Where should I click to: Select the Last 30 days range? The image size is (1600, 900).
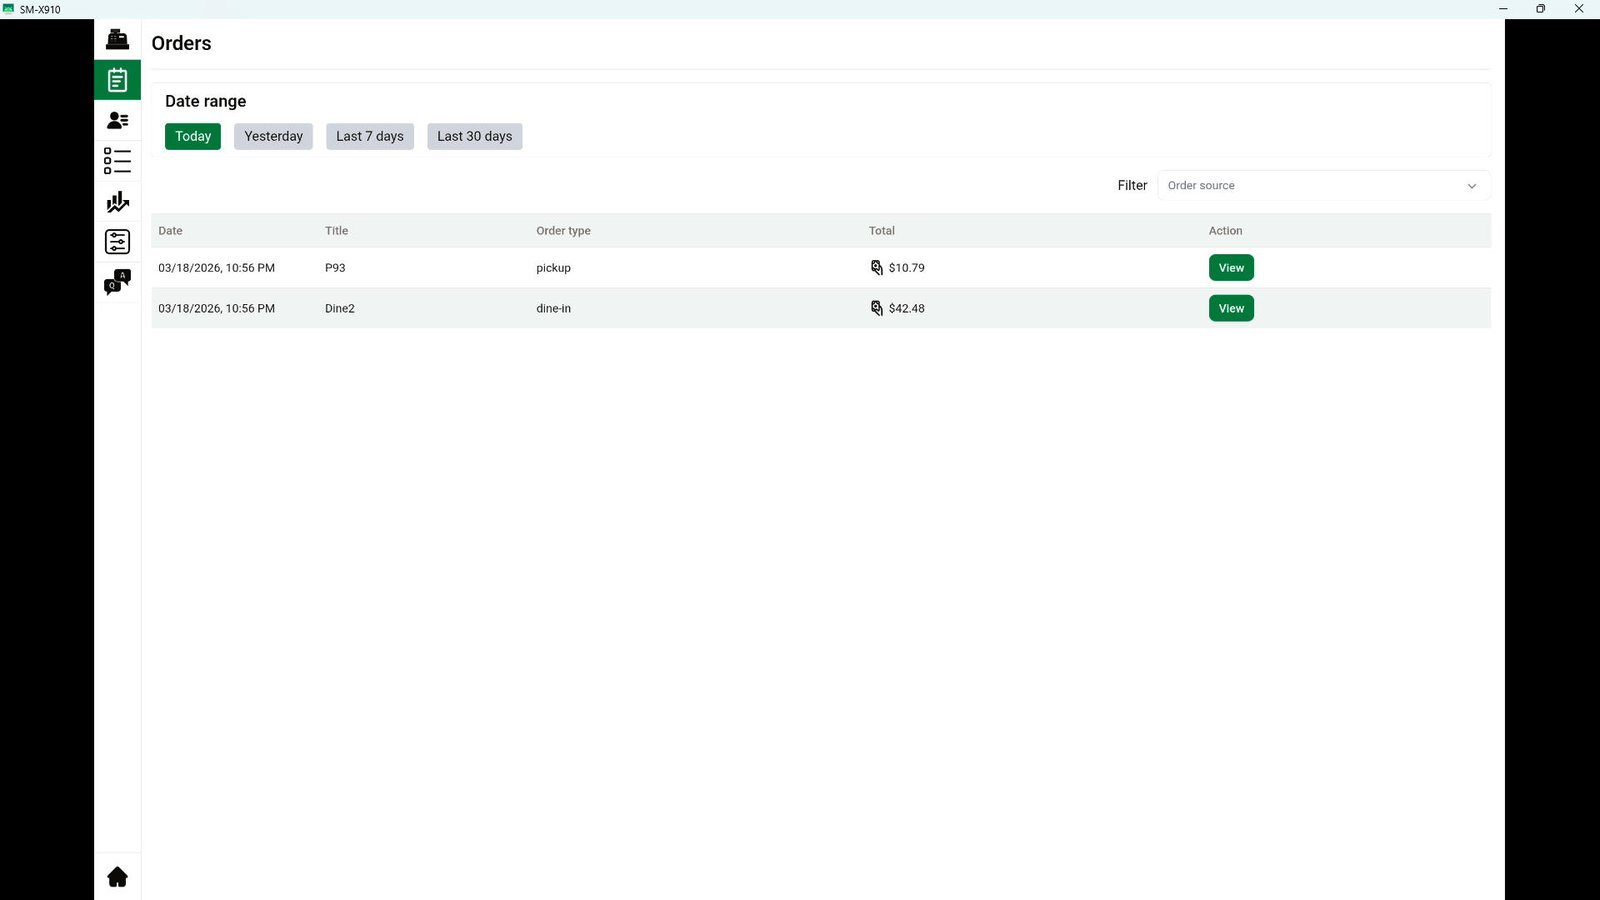click(474, 136)
